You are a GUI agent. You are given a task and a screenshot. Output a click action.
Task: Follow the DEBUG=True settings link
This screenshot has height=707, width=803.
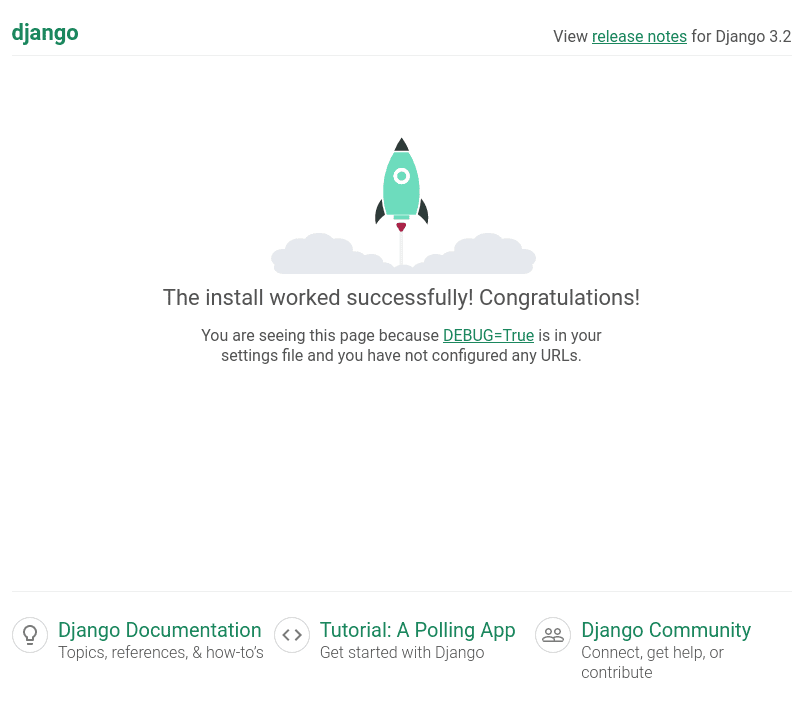488,335
